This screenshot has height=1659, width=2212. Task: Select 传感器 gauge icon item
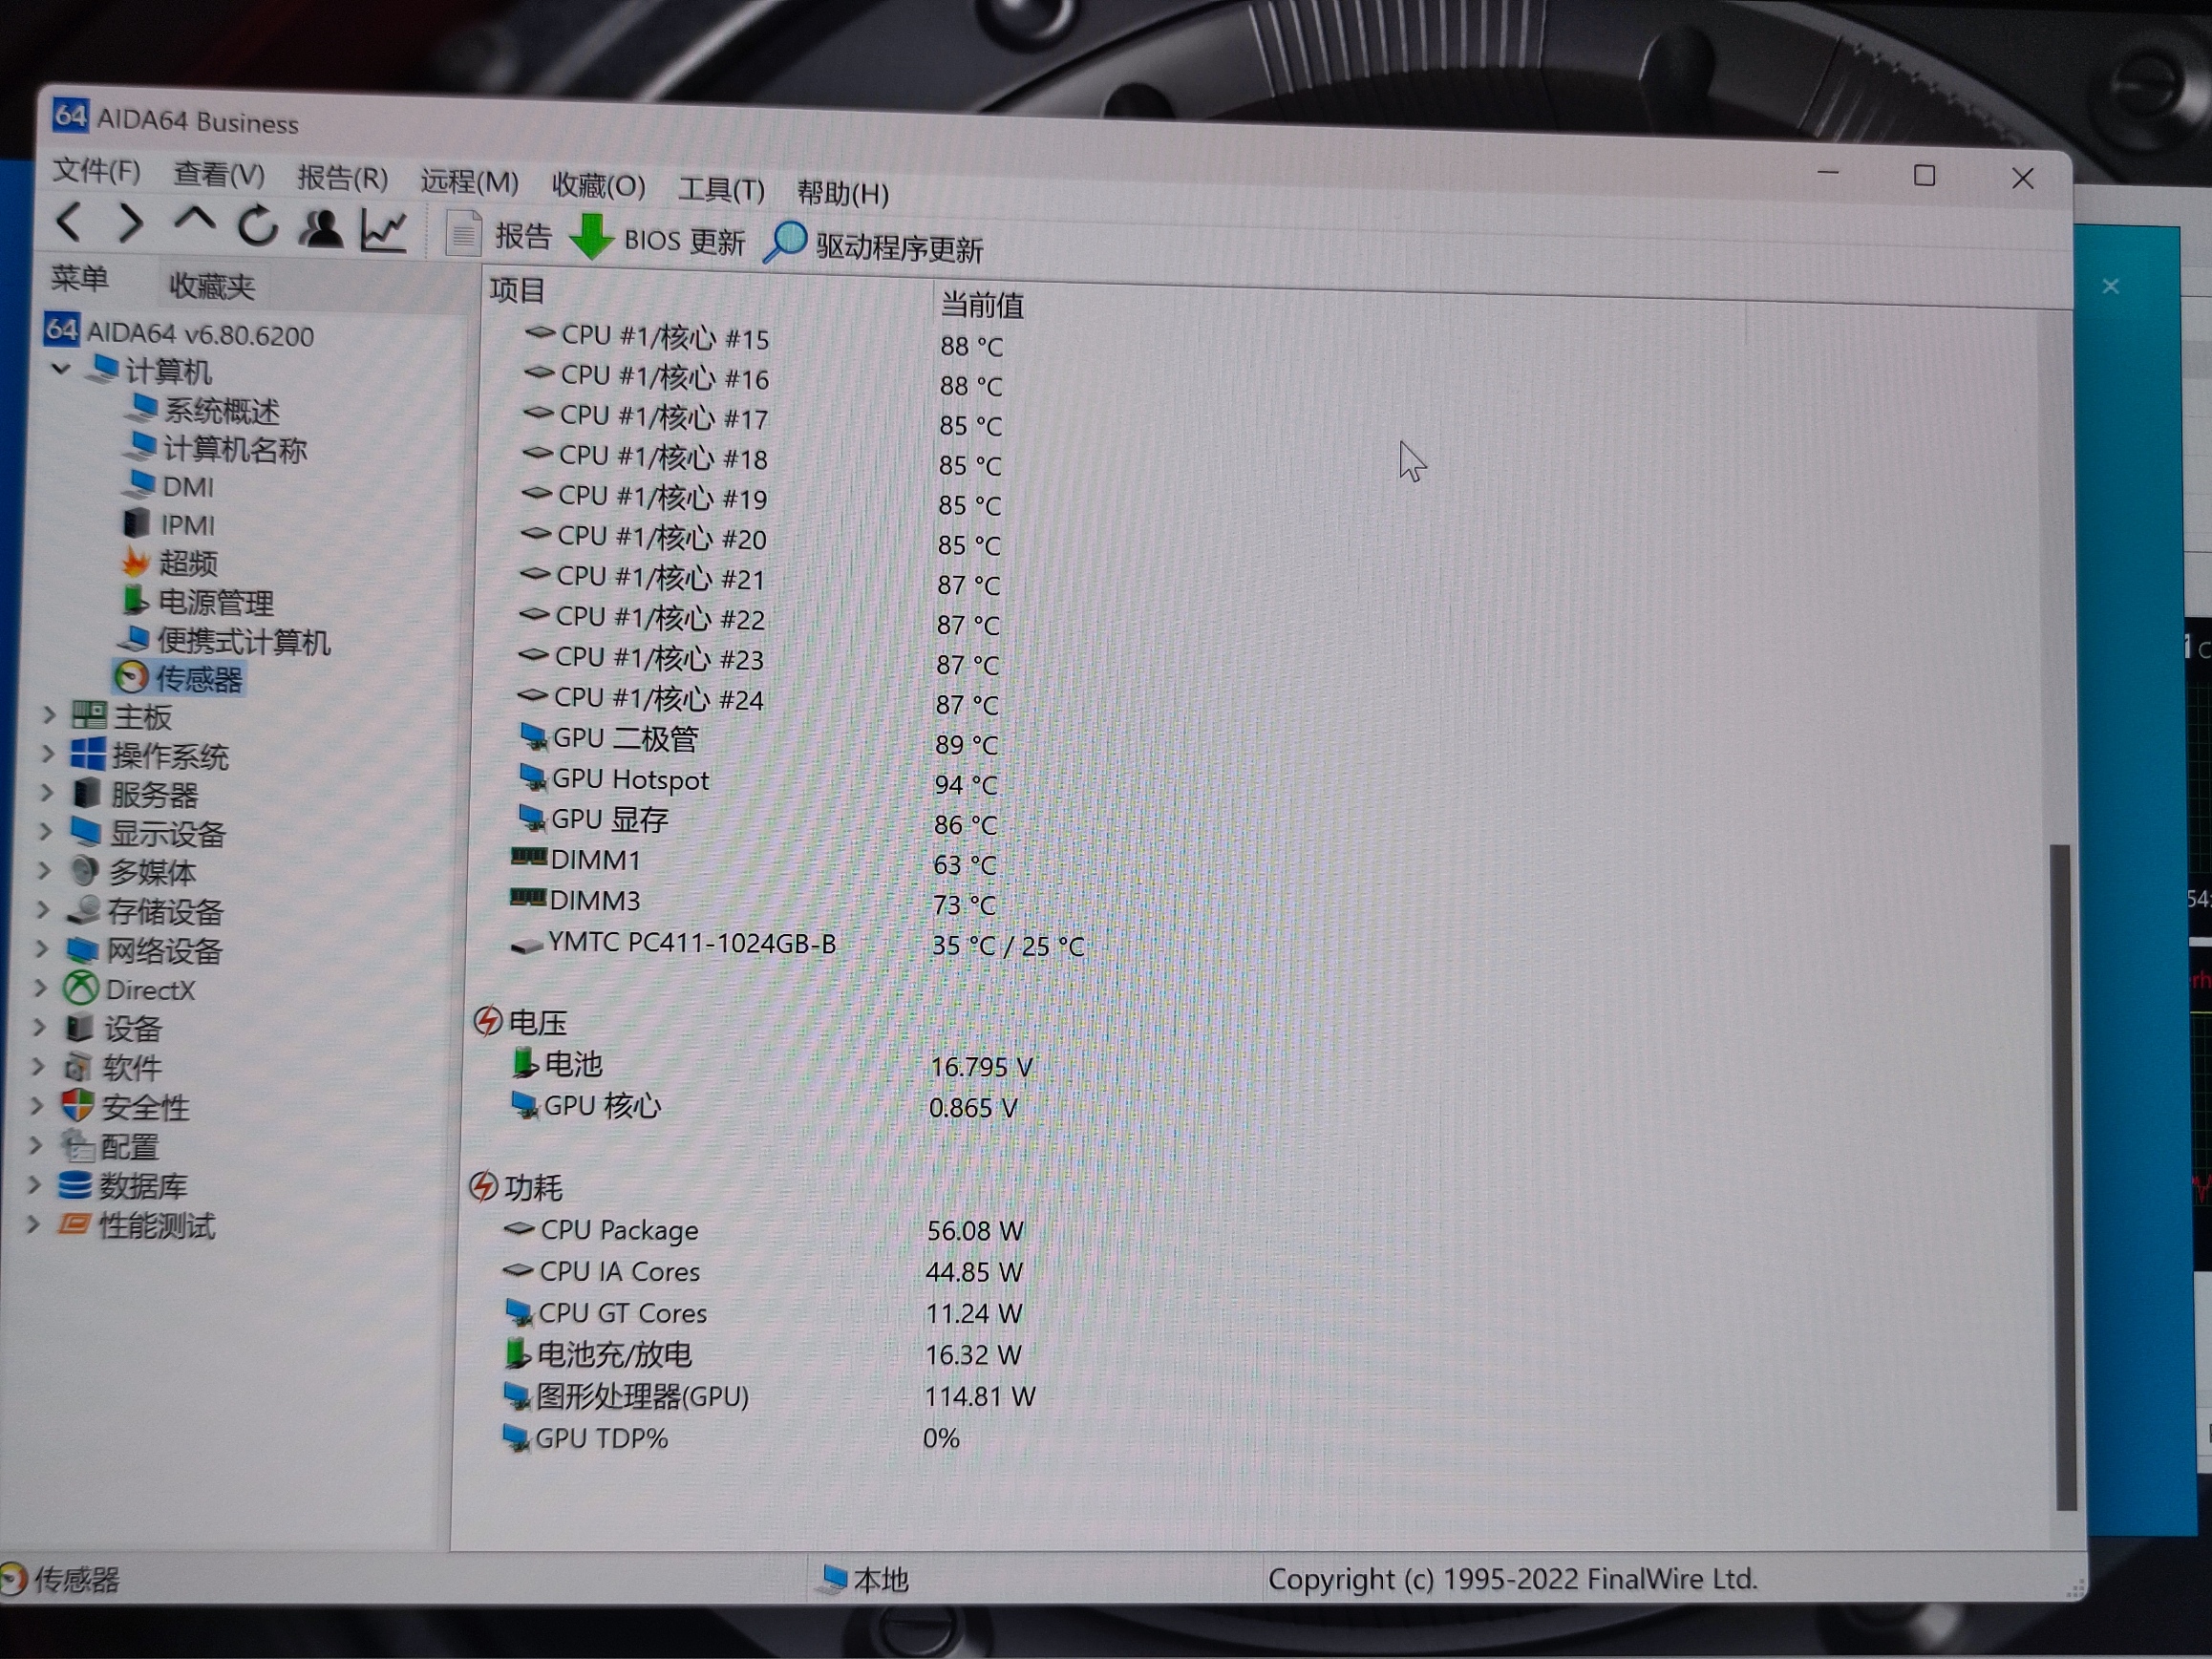pos(179,679)
